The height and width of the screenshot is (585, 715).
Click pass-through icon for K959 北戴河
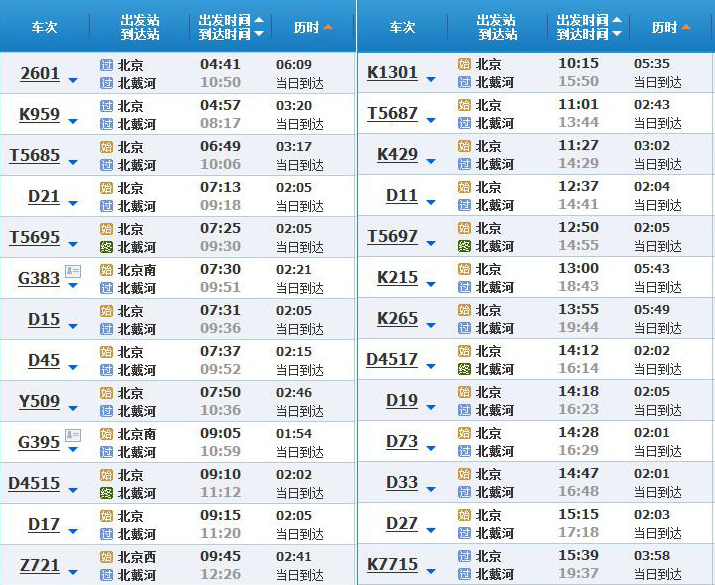coord(106,124)
